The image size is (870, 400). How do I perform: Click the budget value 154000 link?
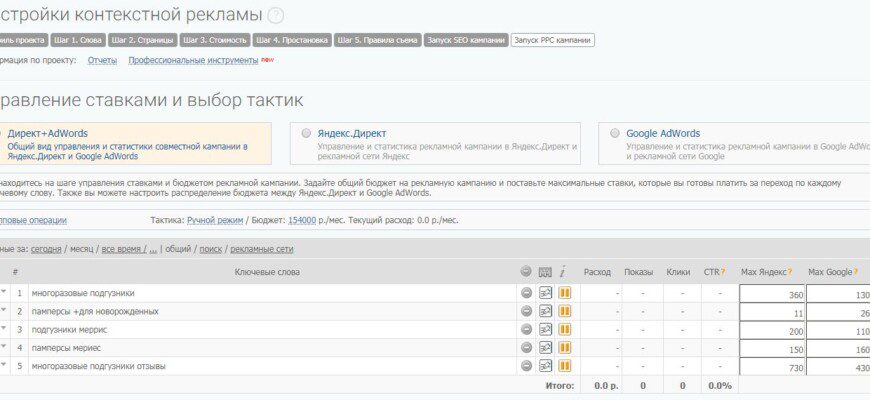pos(302,220)
